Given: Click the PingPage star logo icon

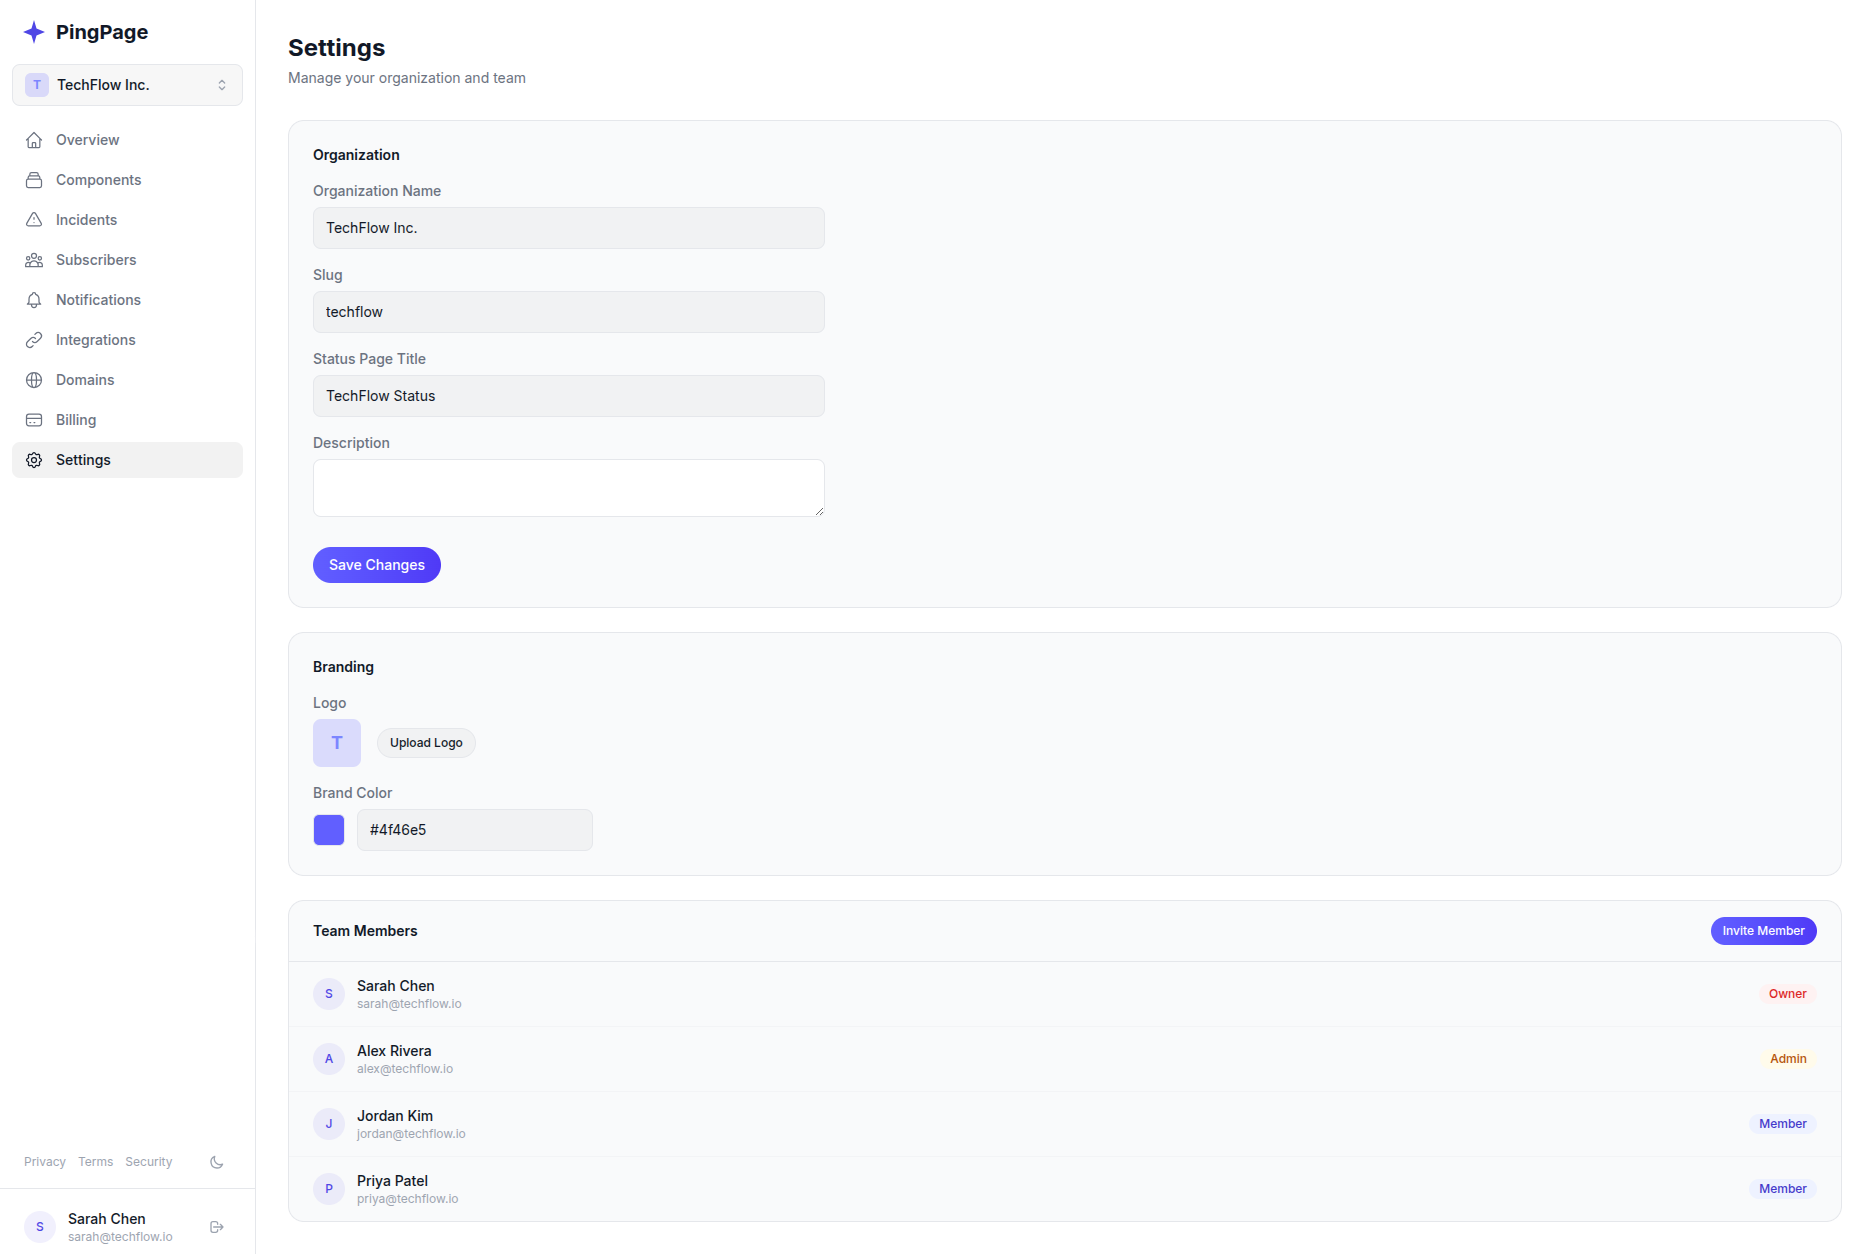Looking at the screenshot, I should [34, 32].
